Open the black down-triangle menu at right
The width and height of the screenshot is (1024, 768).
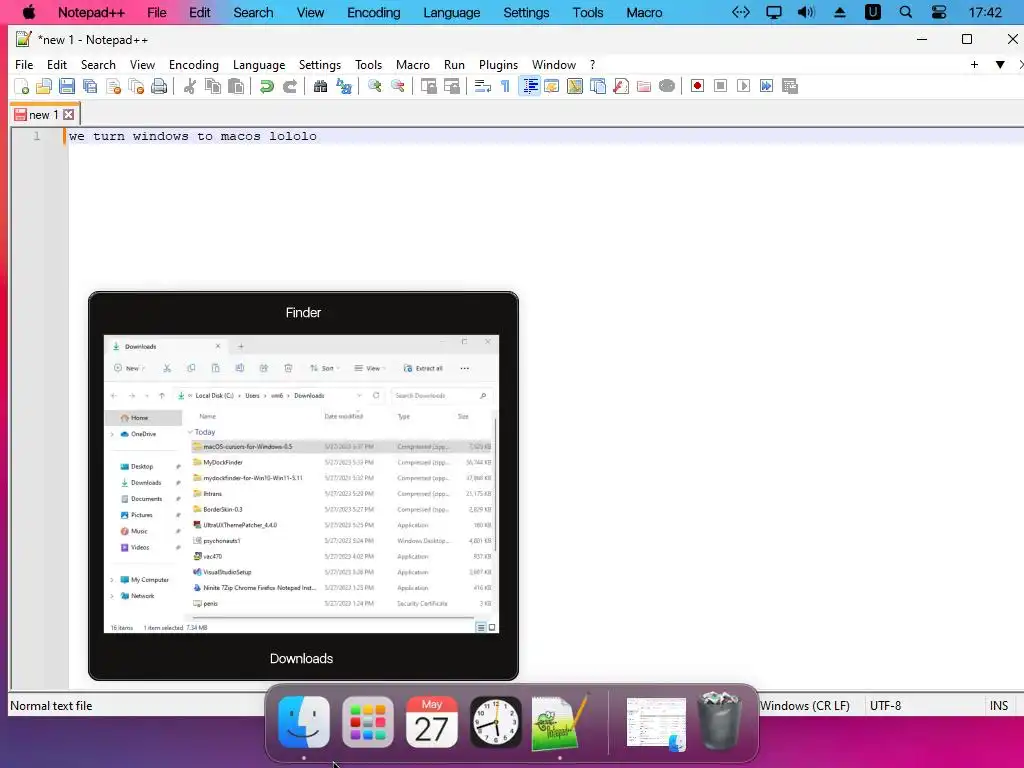pyautogui.click(x=1000, y=65)
